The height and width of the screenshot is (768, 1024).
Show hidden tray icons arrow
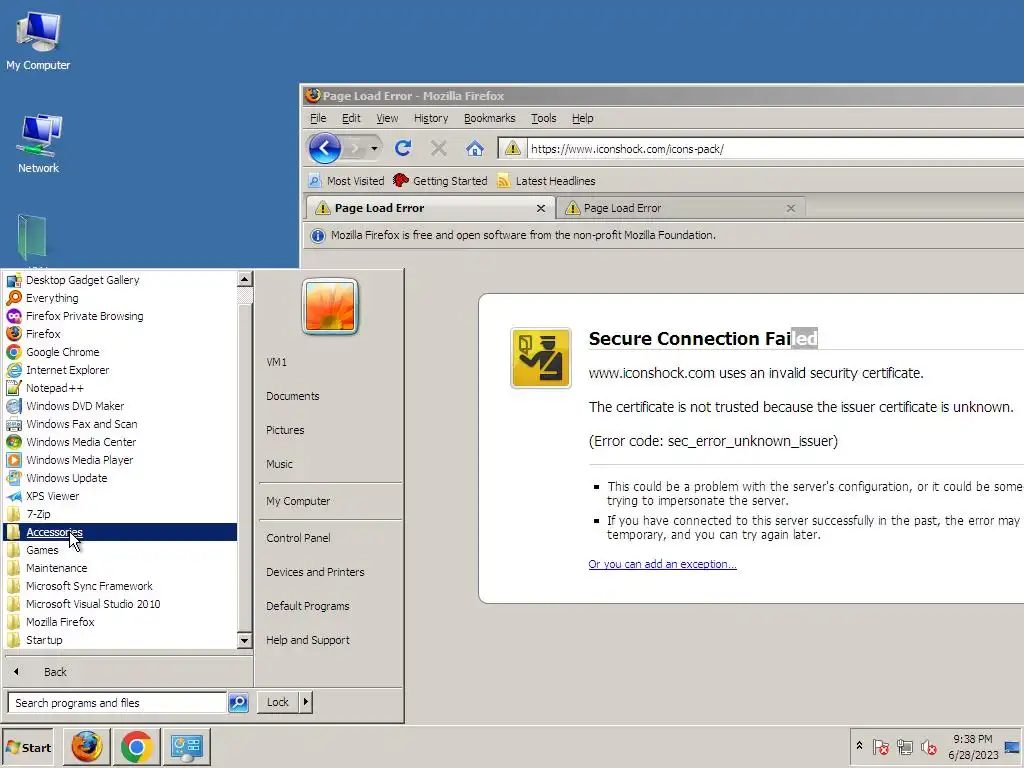tap(859, 745)
